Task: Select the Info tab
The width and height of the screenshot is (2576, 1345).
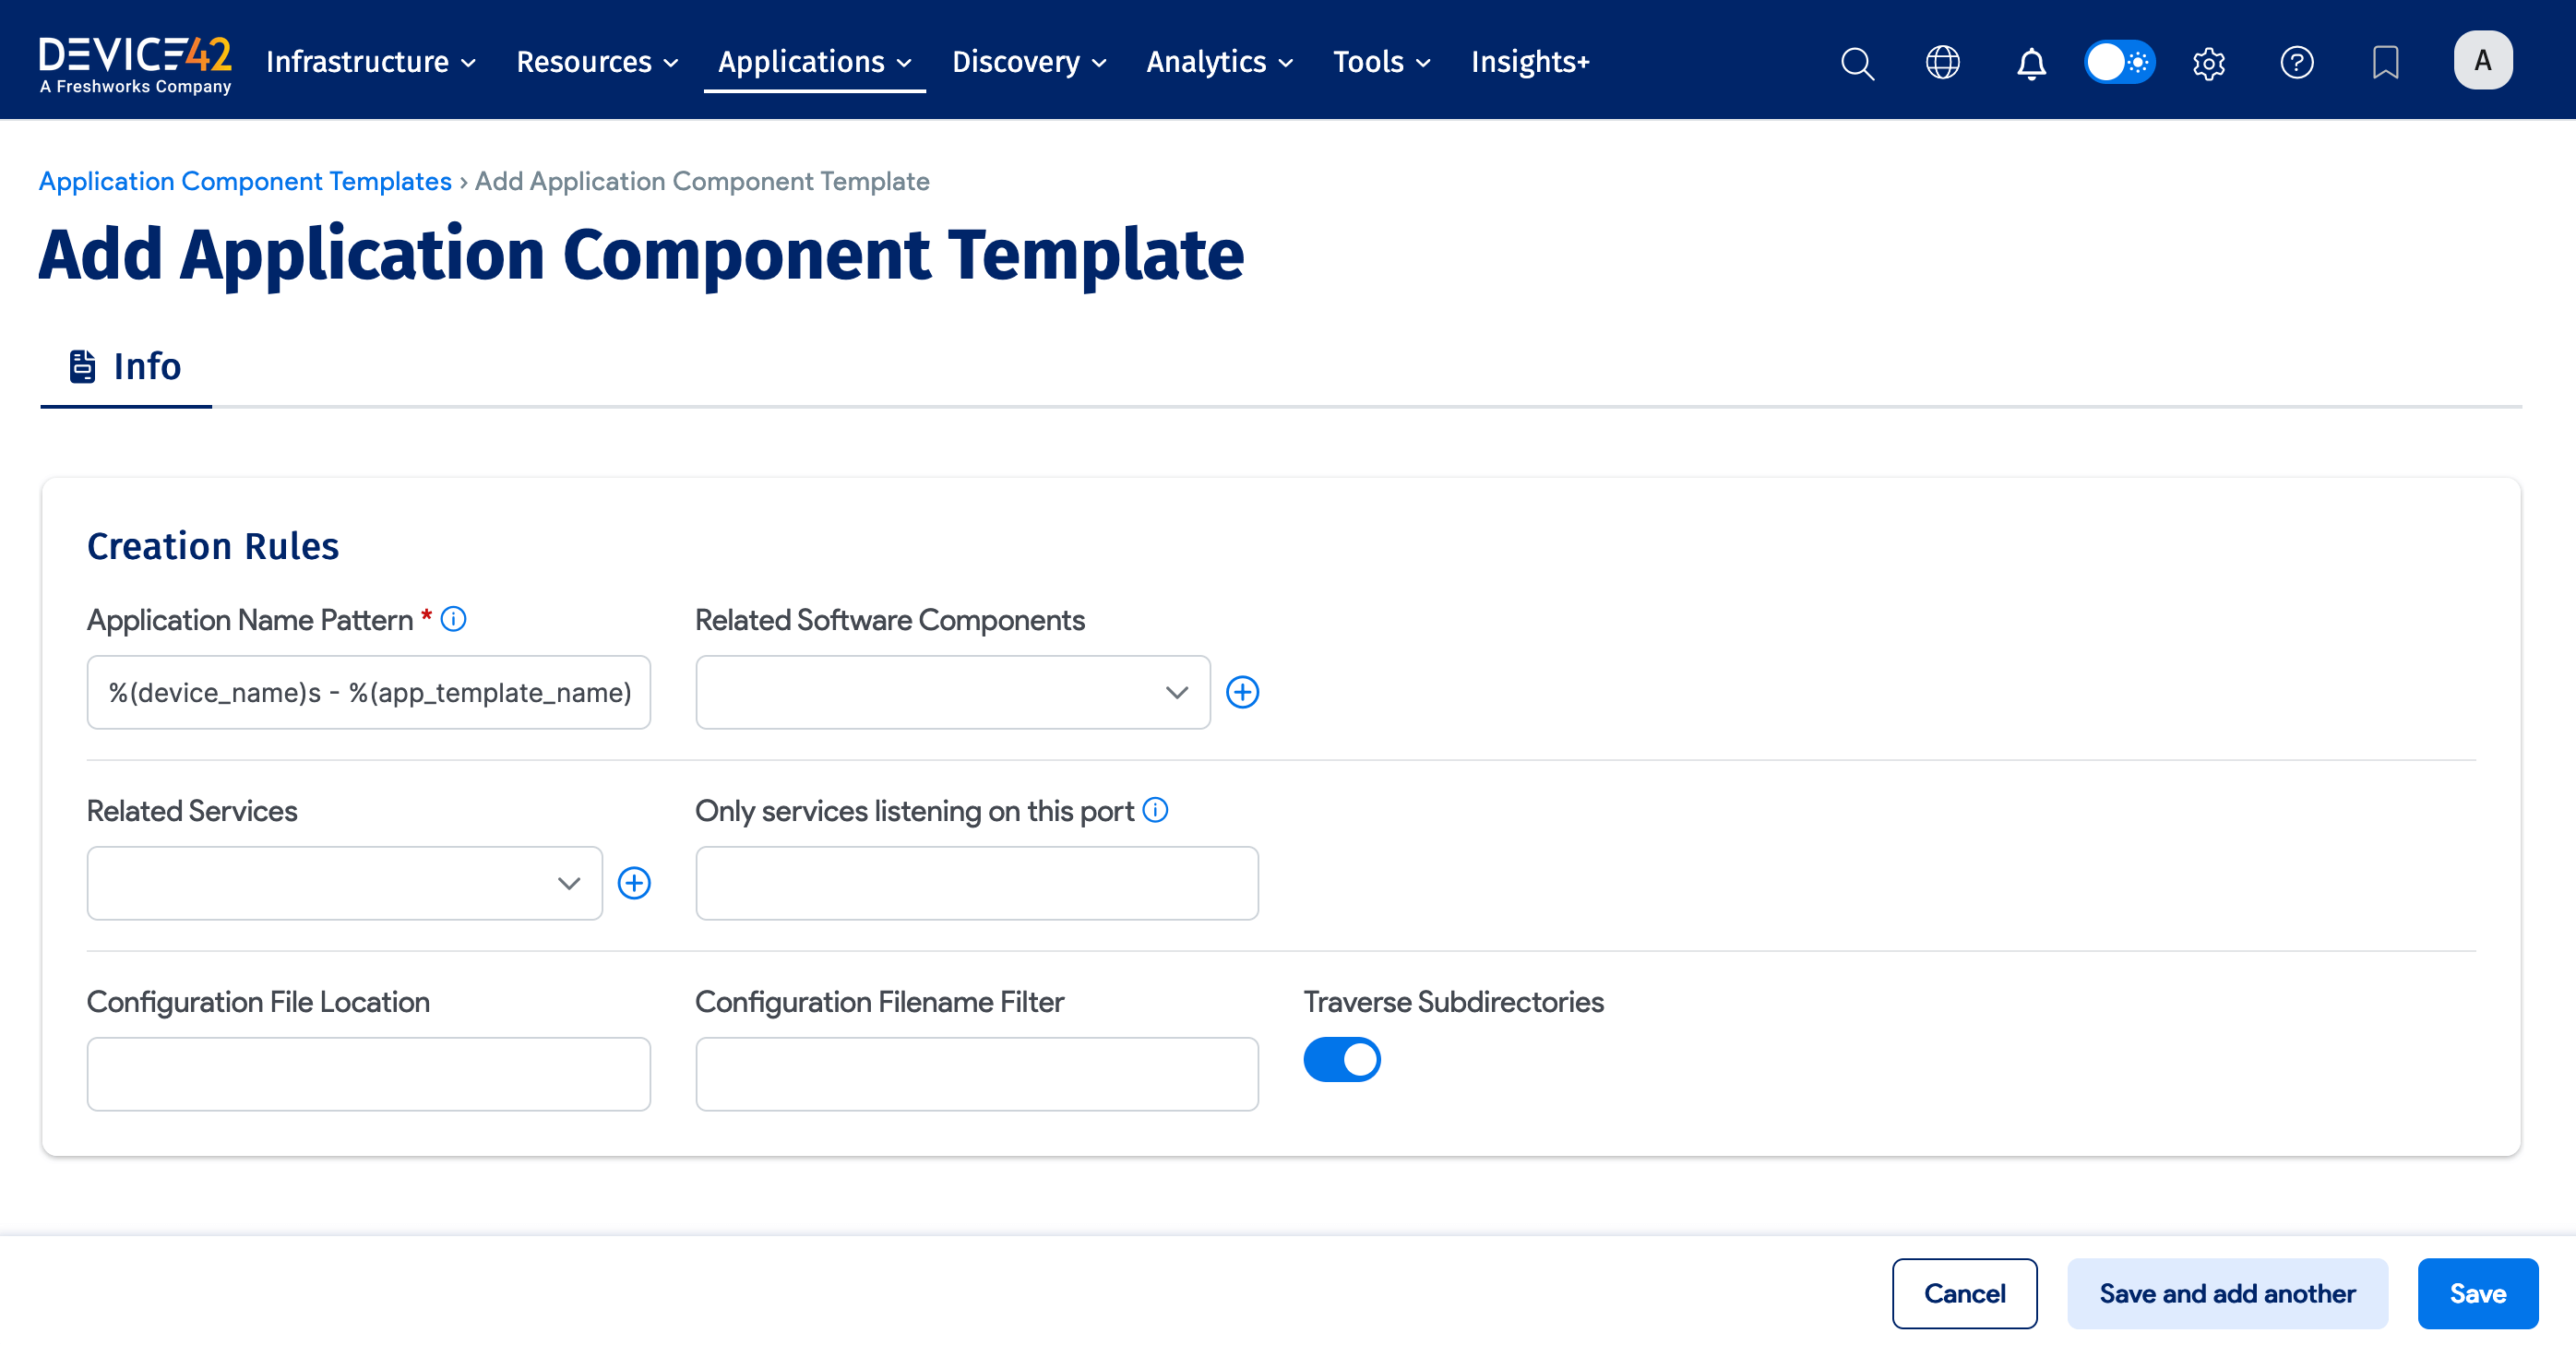Action: coord(126,367)
